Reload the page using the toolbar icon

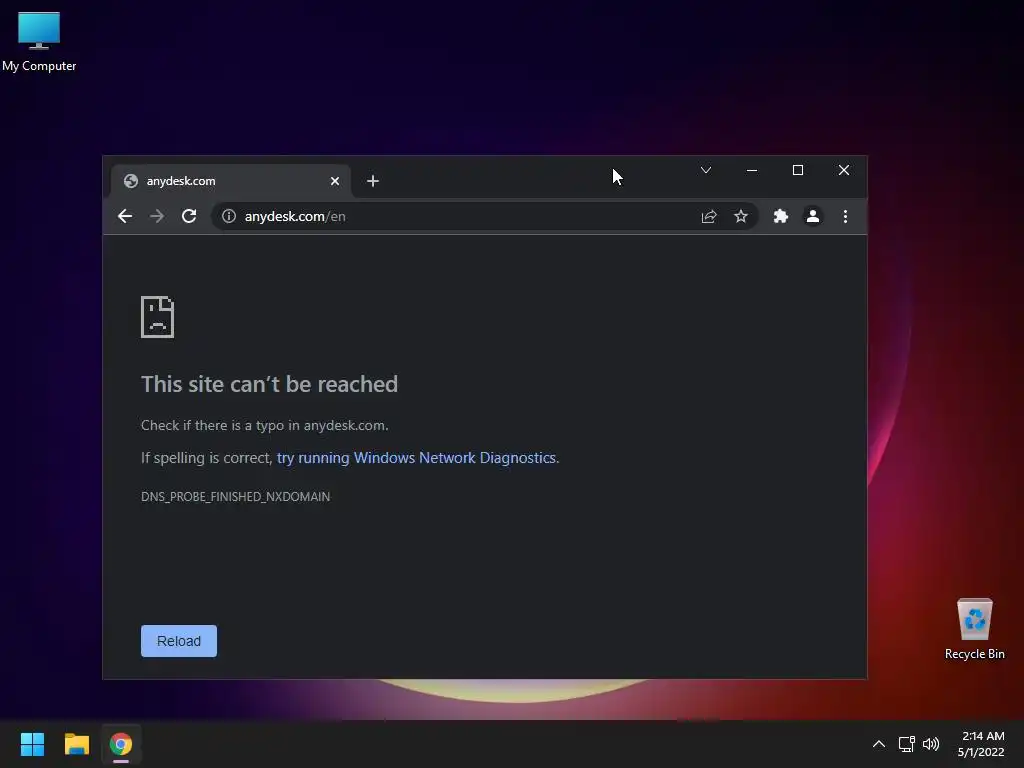[189, 216]
